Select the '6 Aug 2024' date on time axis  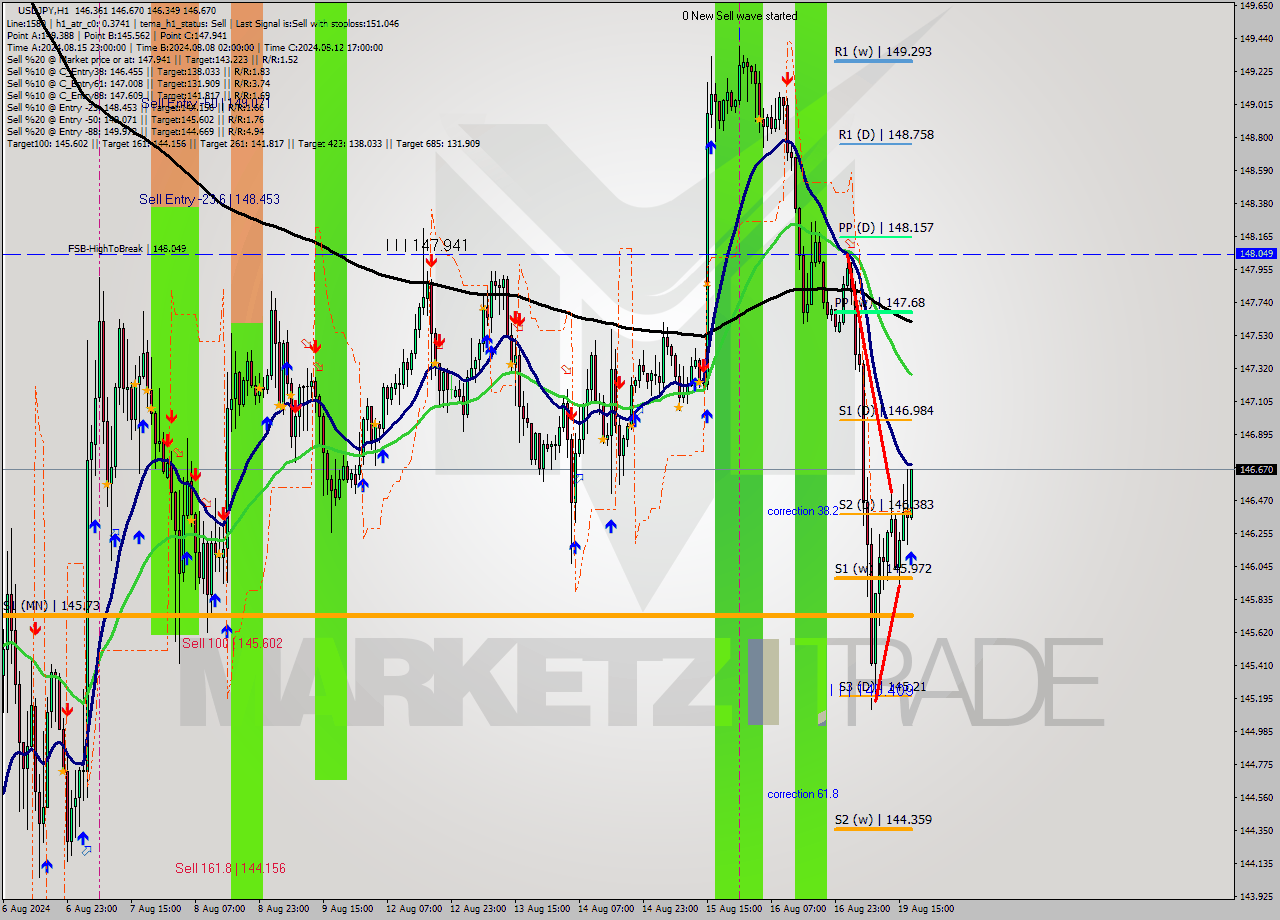click(24, 909)
